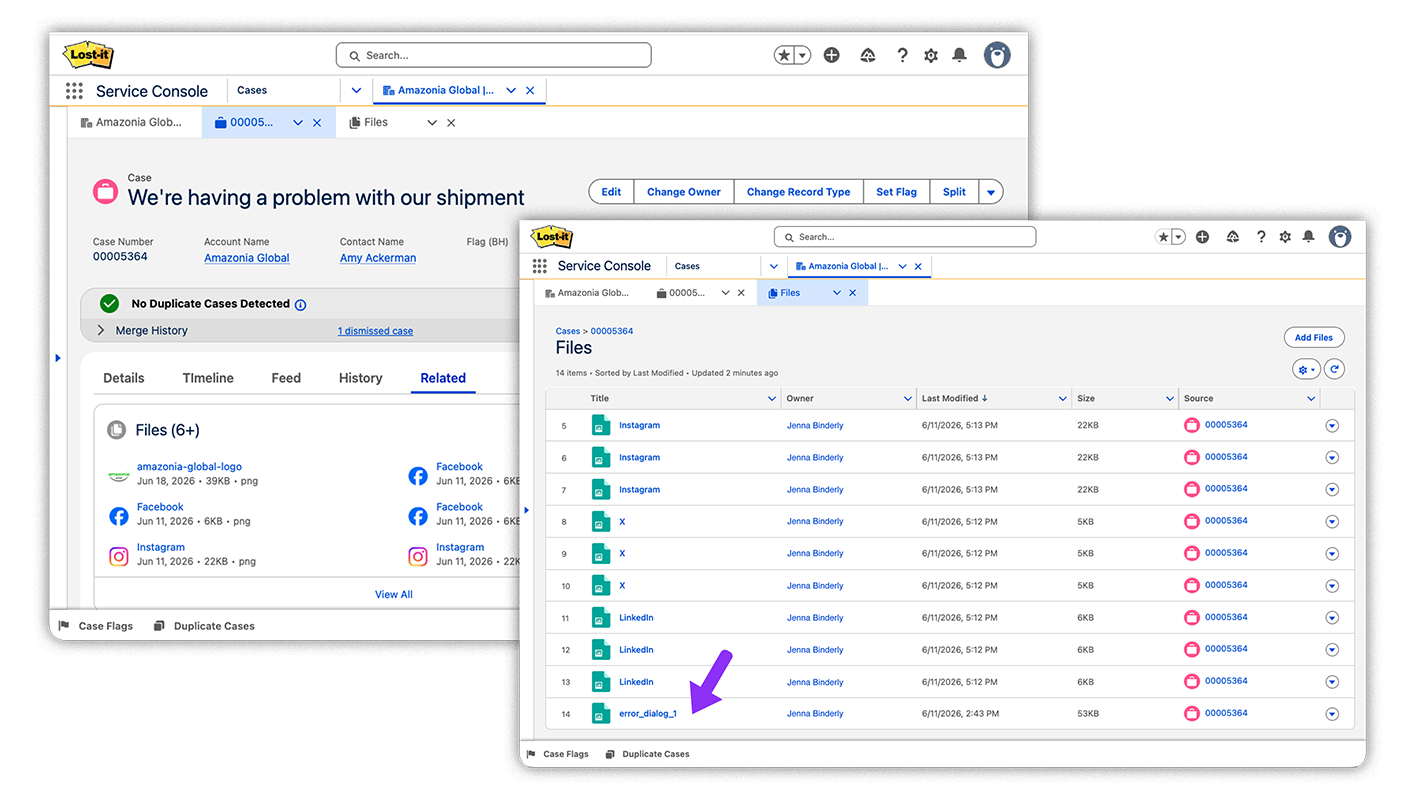Switch to the Feed tab
Image resolution: width=1416 pixels, height=800 pixels.
click(x=286, y=378)
